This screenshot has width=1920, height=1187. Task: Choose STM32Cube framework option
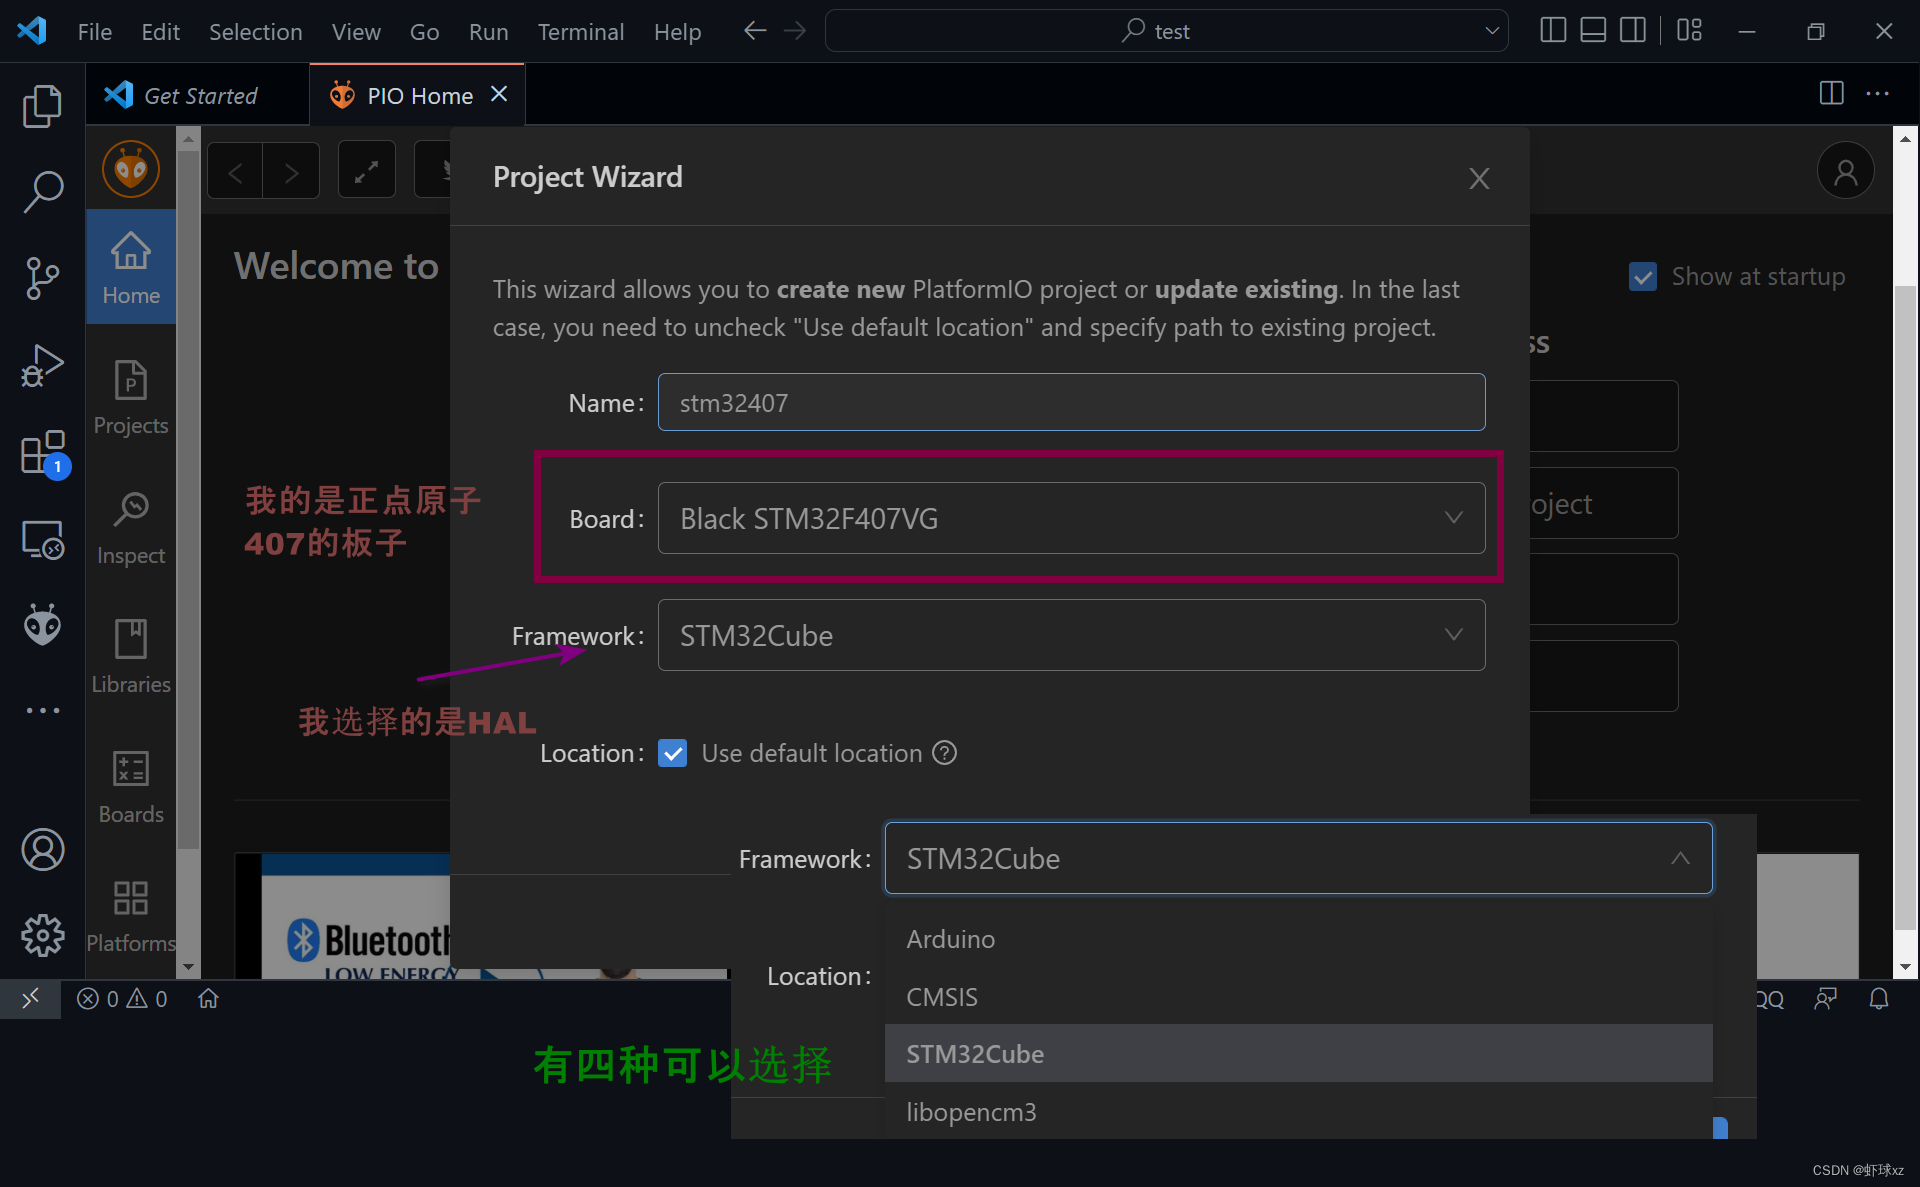[x=1298, y=1054]
